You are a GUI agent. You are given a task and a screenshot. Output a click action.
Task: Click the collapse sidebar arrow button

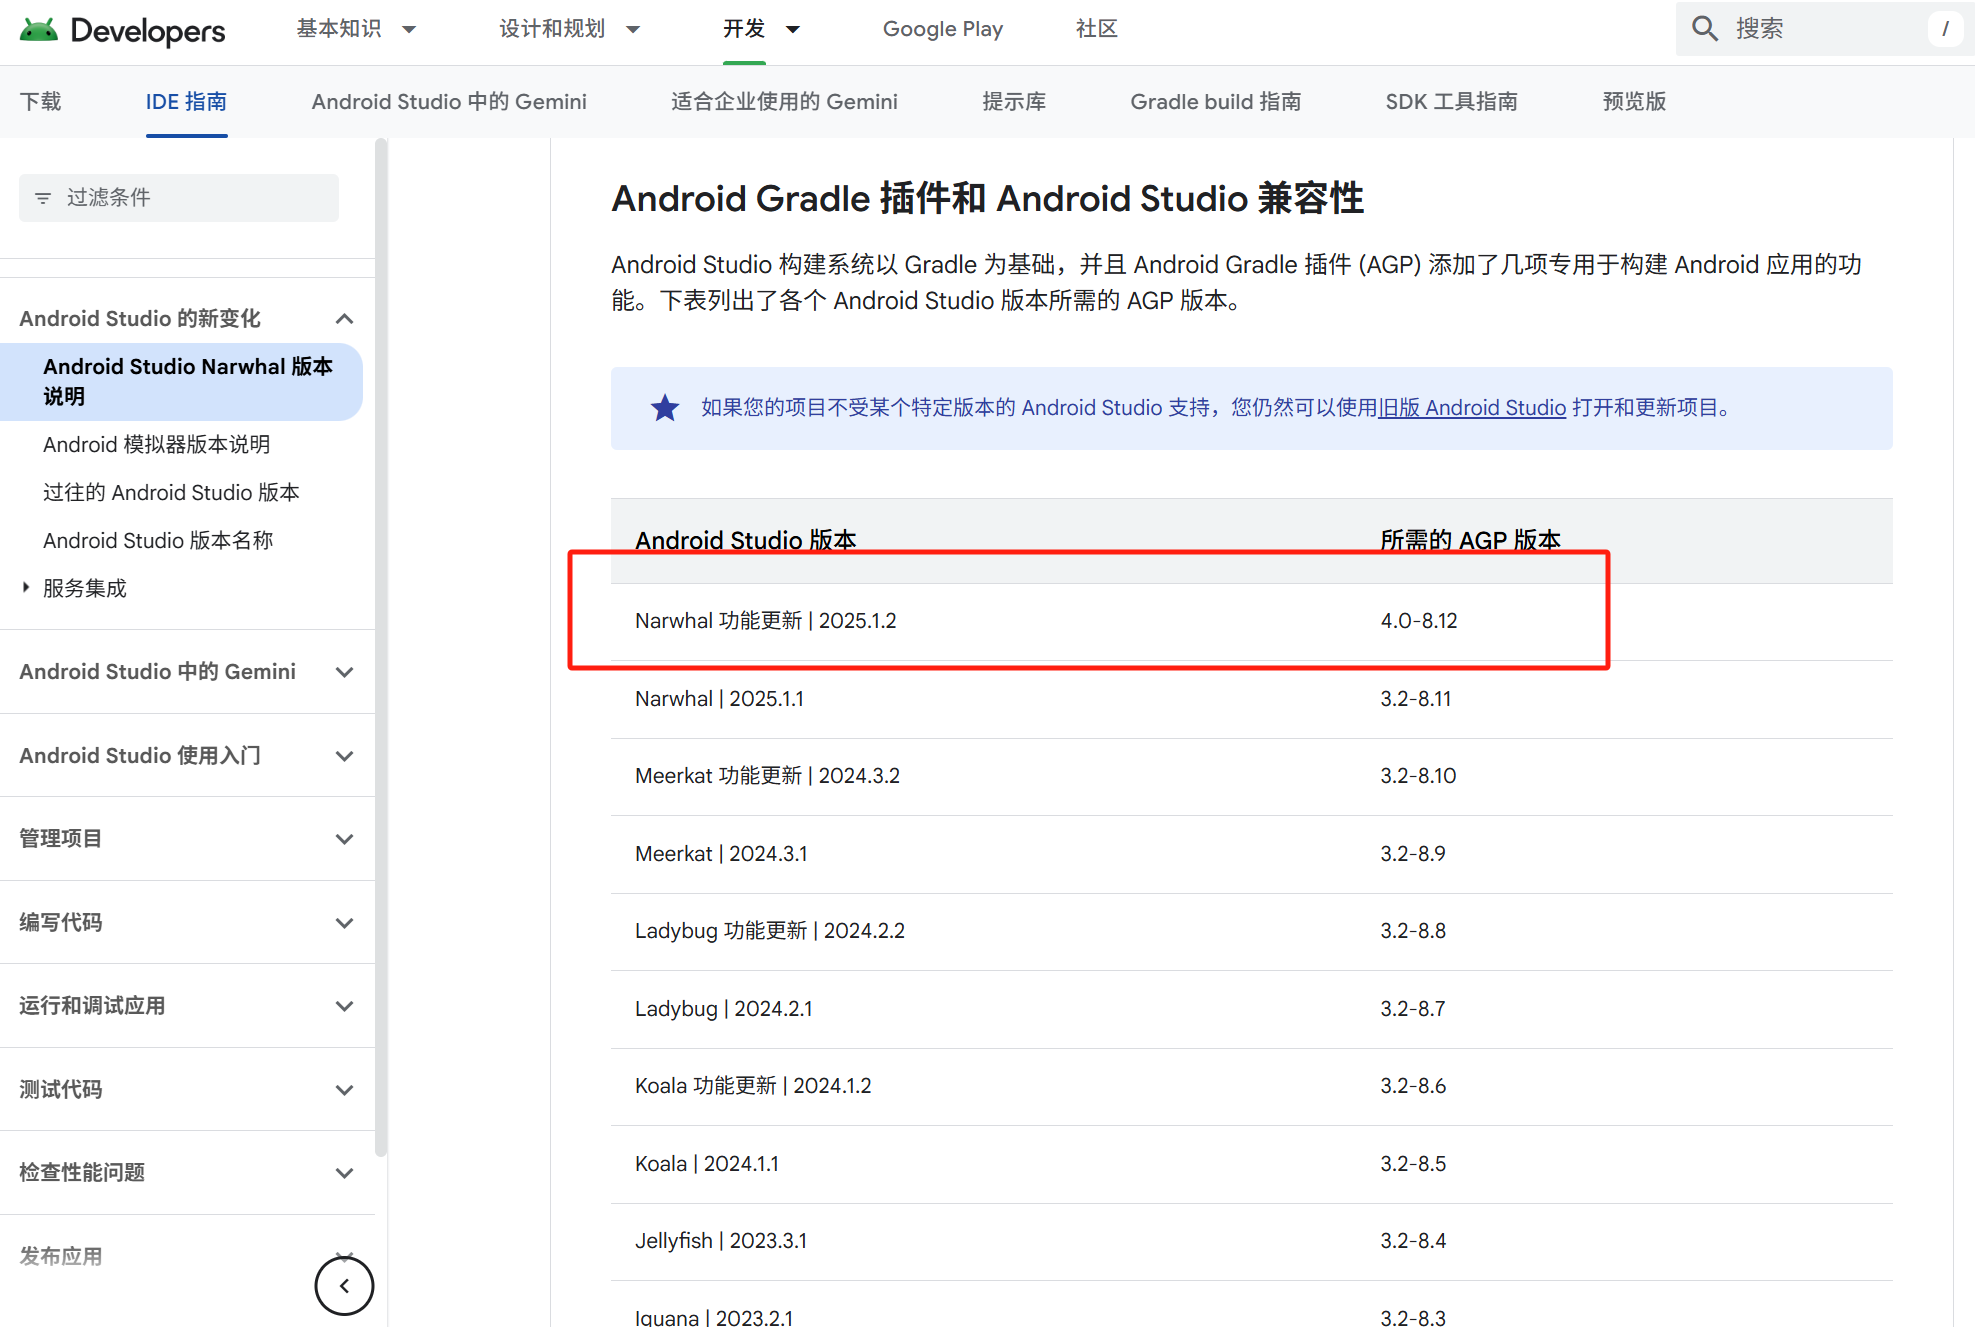click(344, 1286)
